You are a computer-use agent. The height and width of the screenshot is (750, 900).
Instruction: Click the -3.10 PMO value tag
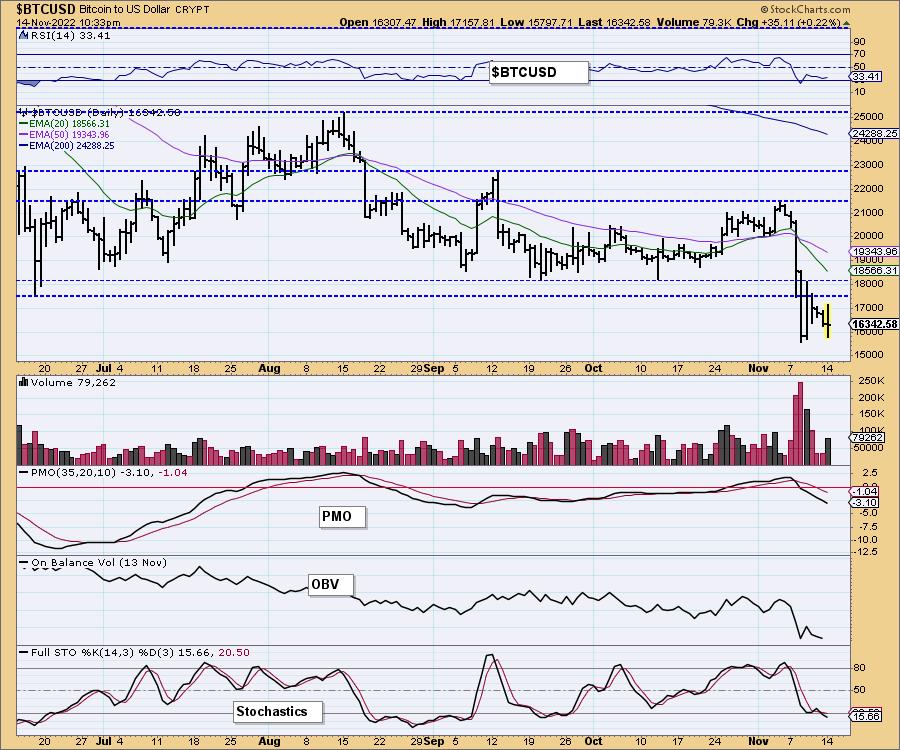865,503
